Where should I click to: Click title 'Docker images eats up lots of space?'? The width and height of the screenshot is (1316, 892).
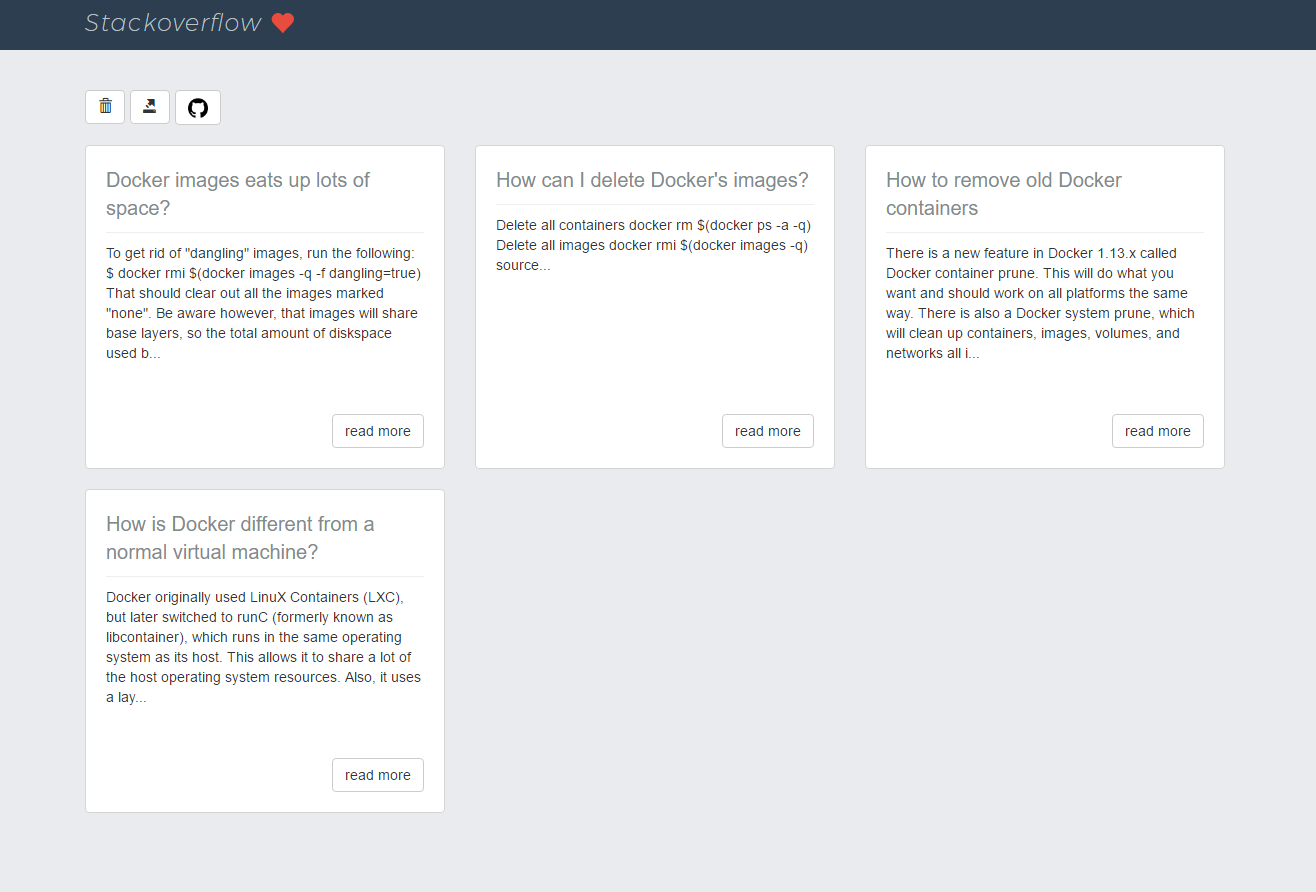point(238,194)
